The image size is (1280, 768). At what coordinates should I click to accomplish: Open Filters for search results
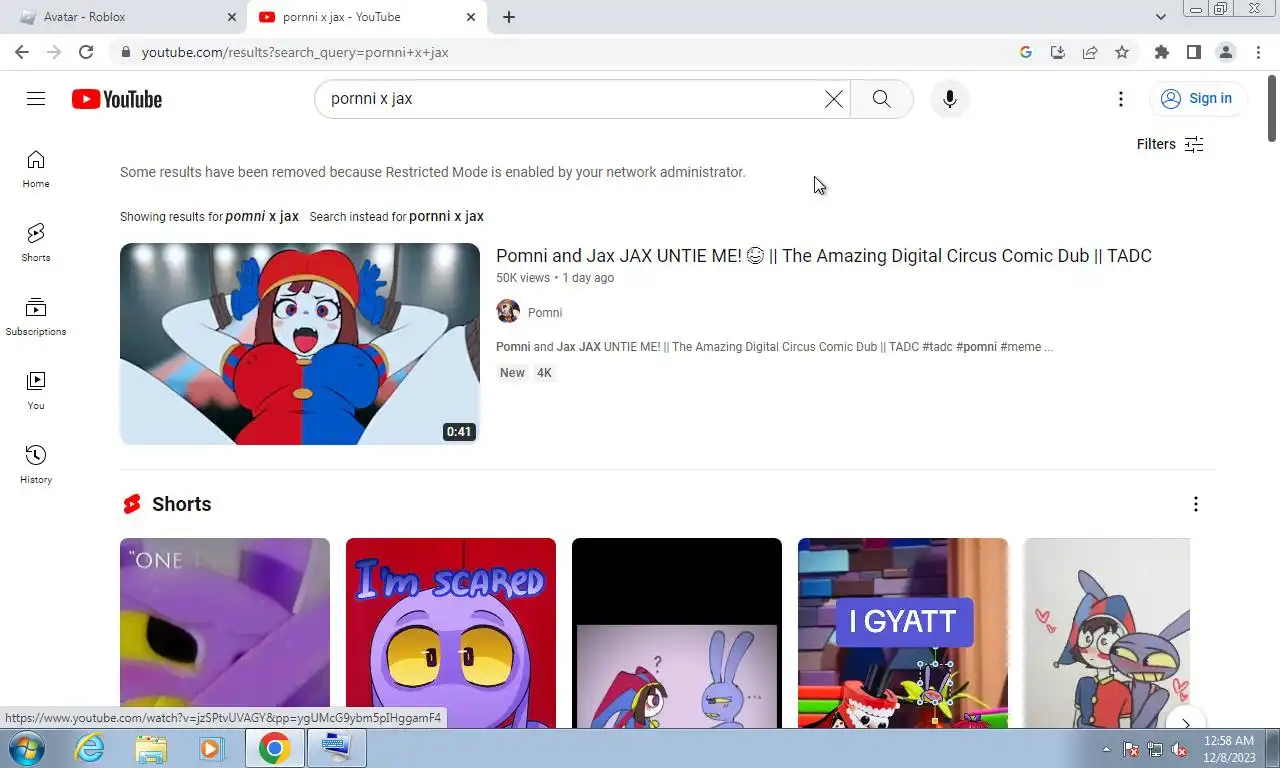[1170, 144]
